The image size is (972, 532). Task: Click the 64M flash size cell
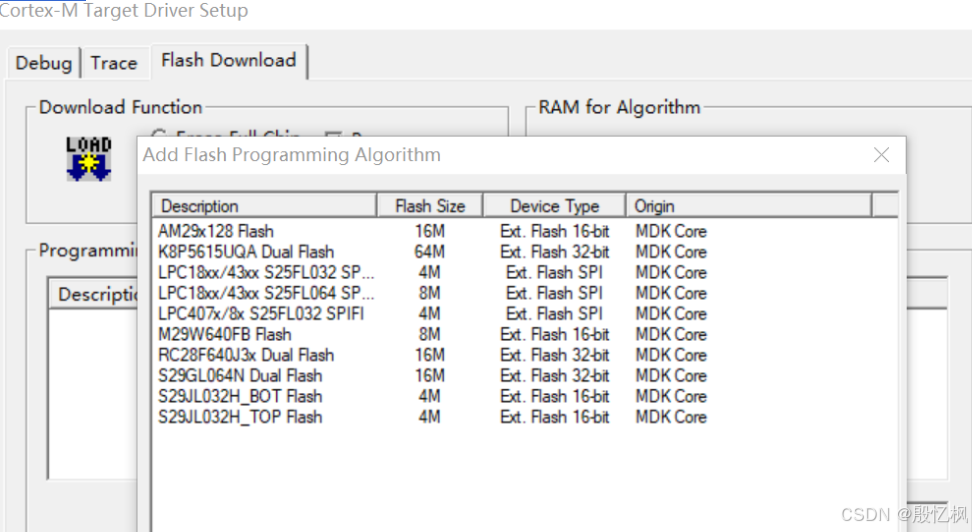tap(430, 252)
